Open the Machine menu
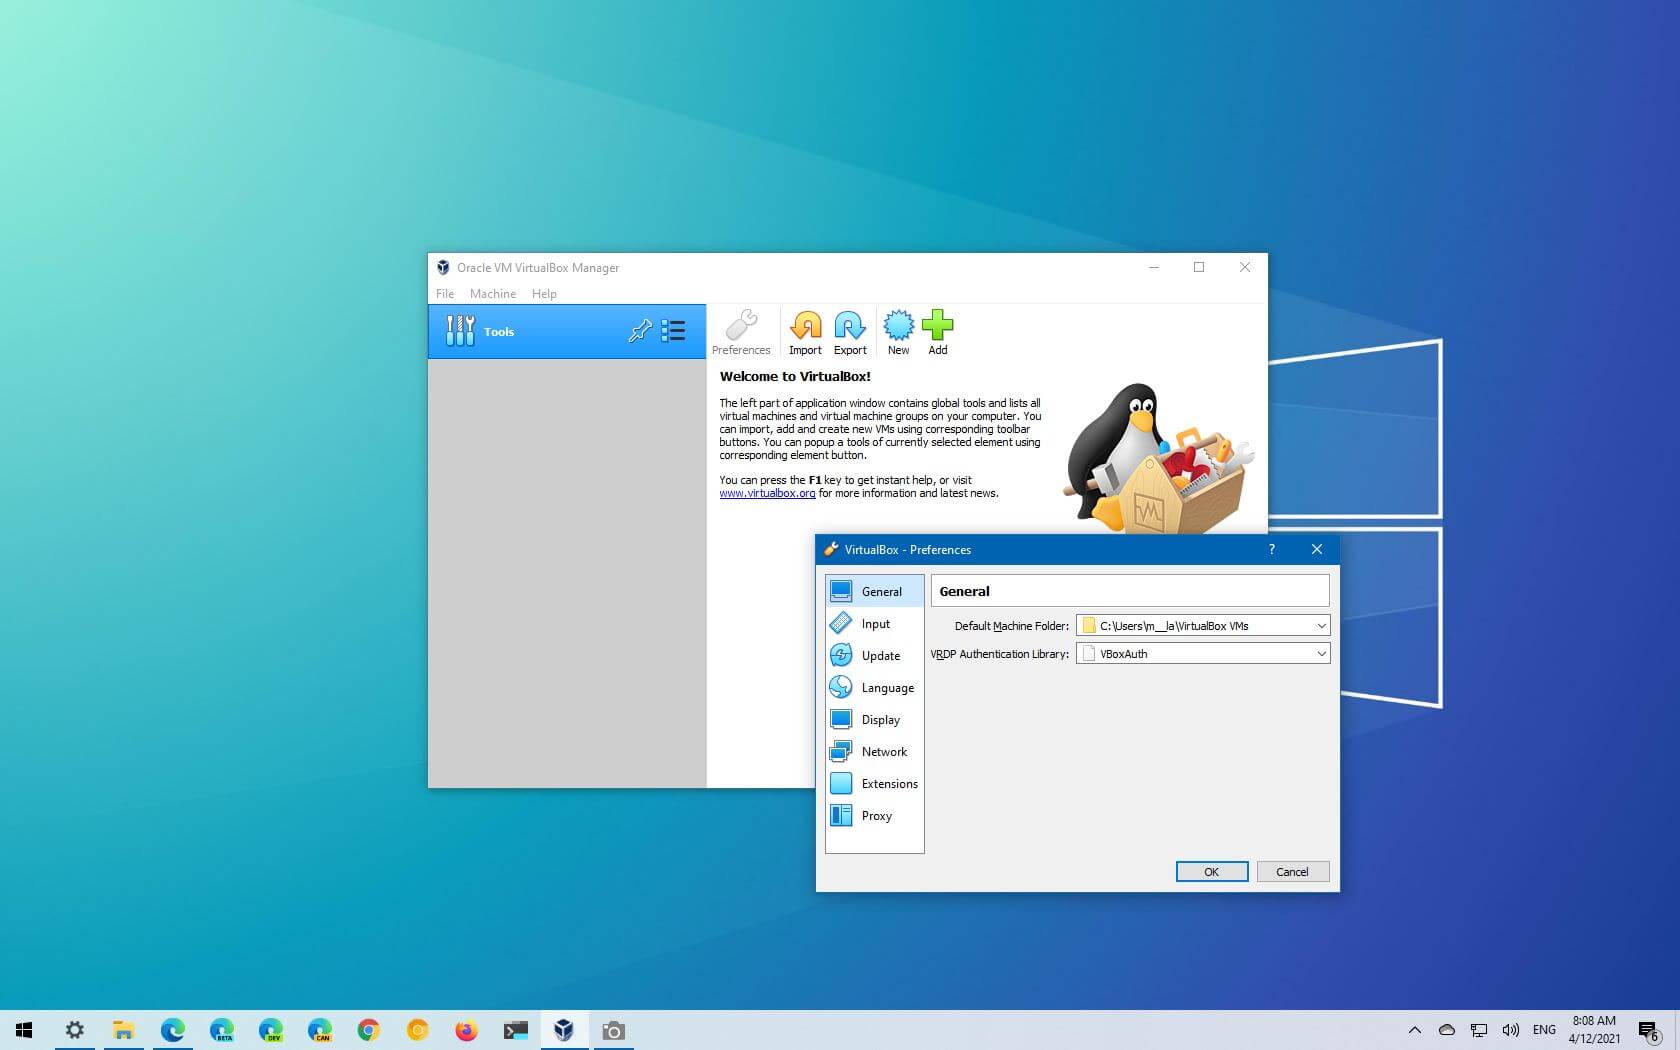Image resolution: width=1680 pixels, height=1050 pixels. point(492,293)
